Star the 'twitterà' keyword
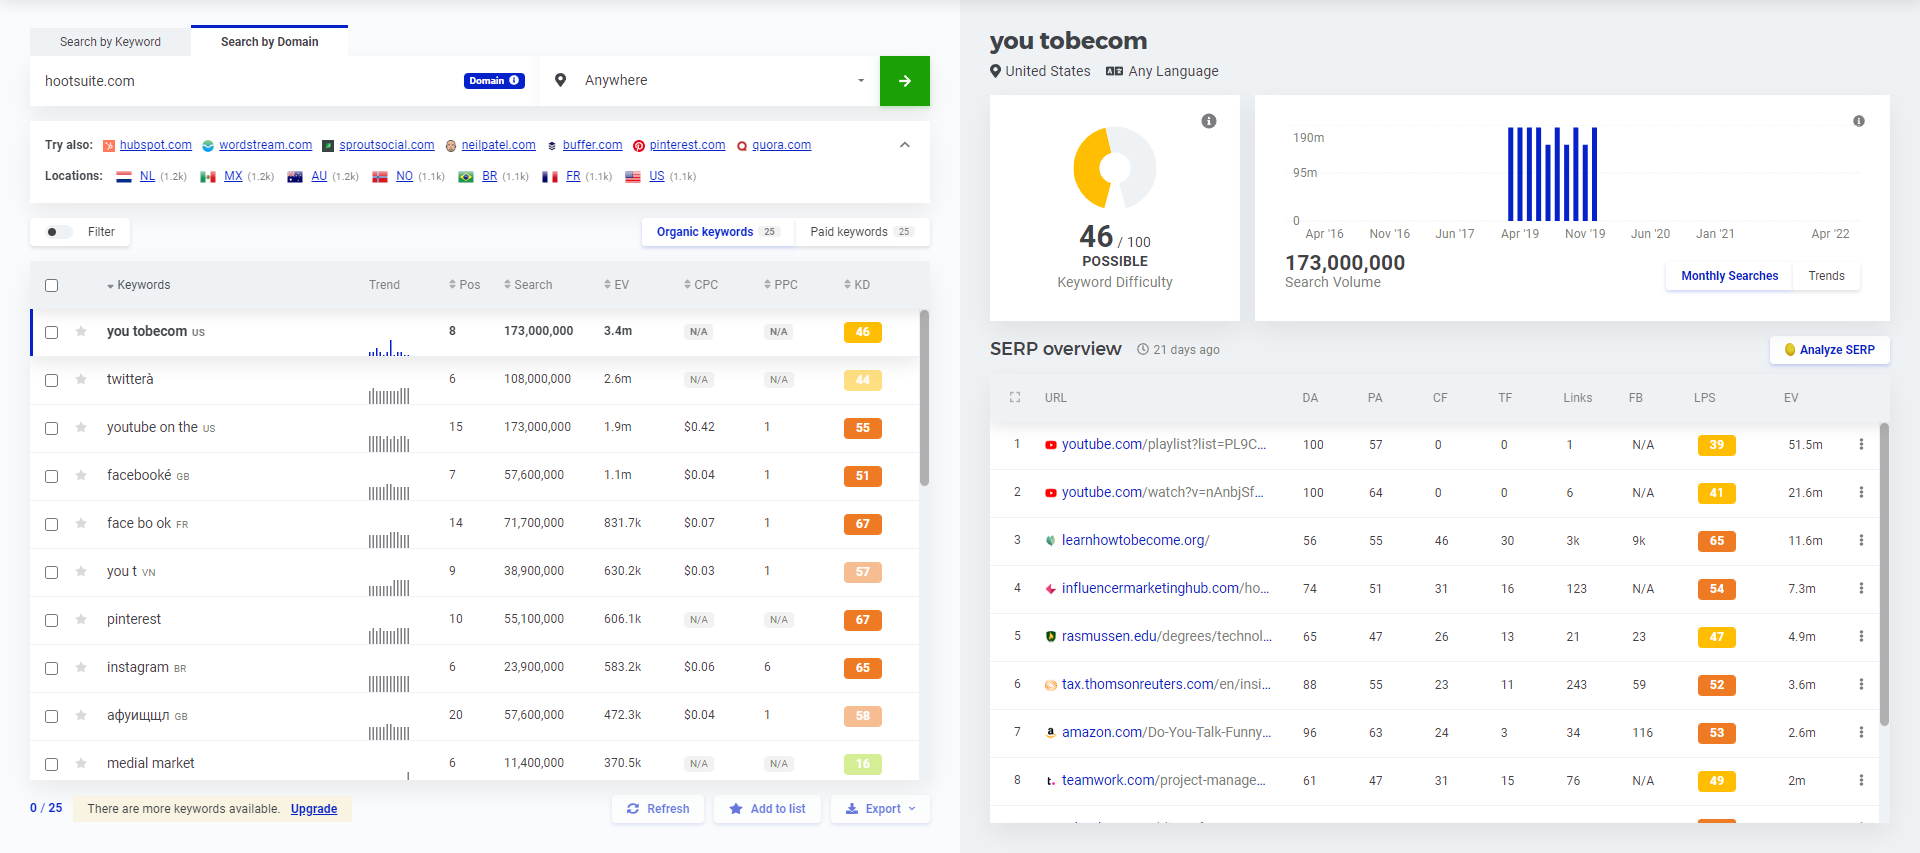Image resolution: width=1920 pixels, height=853 pixels. coord(81,379)
